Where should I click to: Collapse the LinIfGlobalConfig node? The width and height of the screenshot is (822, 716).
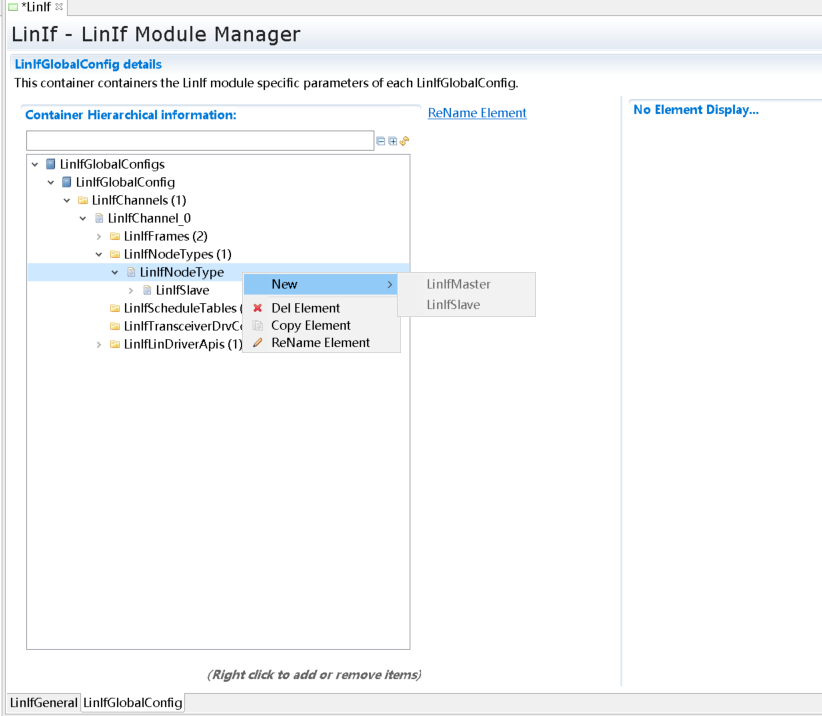(51, 182)
